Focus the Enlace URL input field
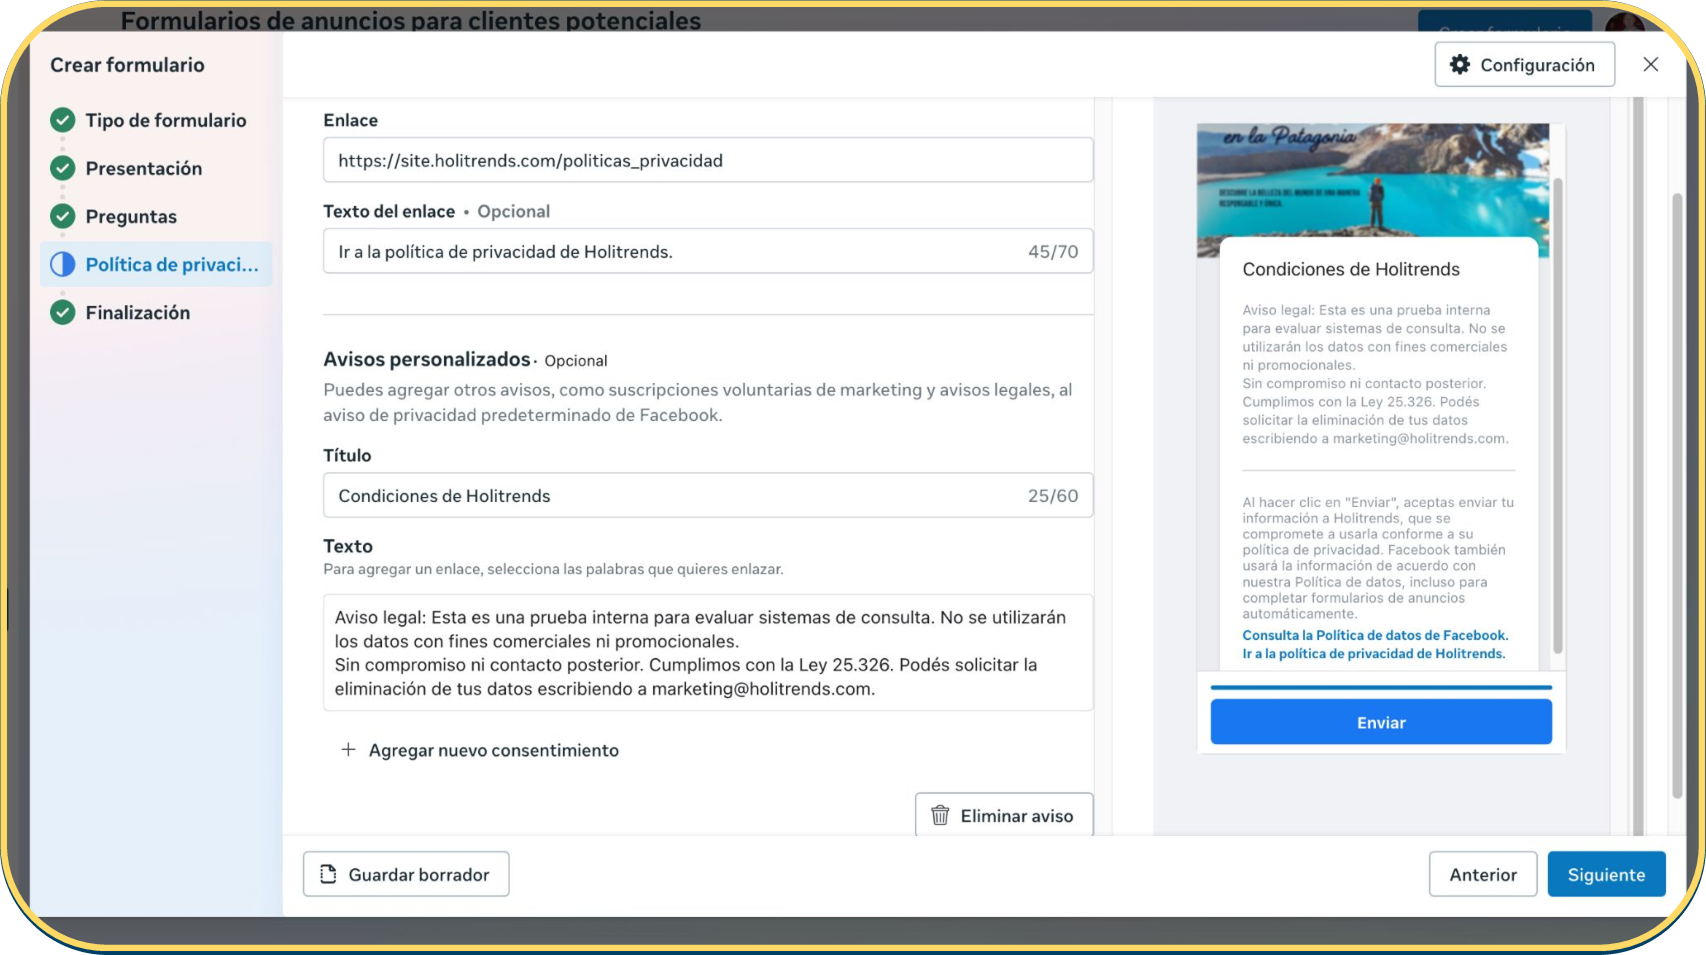The width and height of the screenshot is (1706, 955). click(x=708, y=160)
